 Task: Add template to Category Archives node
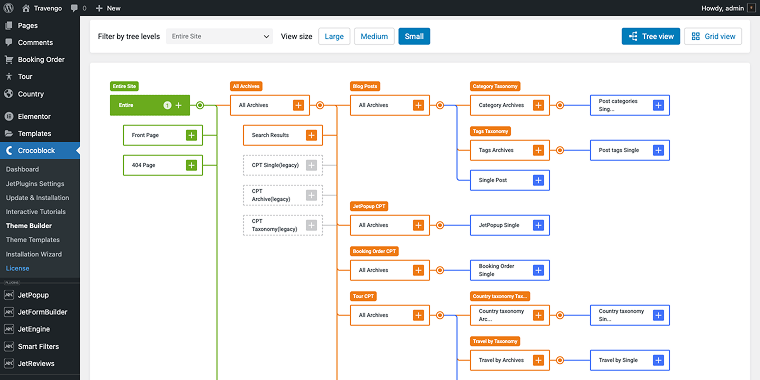(x=538, y=105)
